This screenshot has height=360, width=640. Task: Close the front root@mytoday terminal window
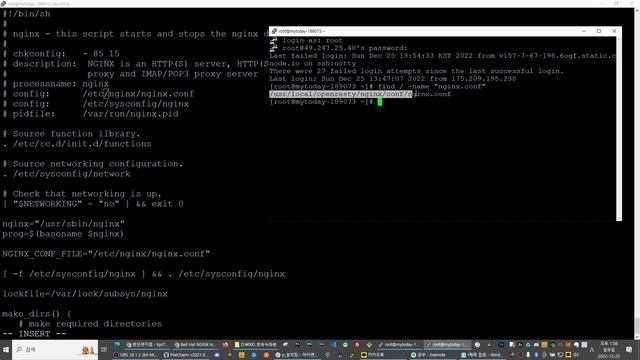tap(614, 31)
